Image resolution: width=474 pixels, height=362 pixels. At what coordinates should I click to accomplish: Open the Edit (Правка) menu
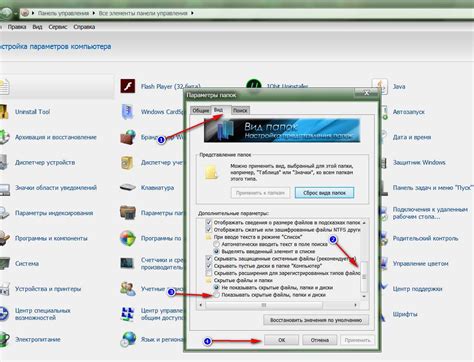click(17, 27)
